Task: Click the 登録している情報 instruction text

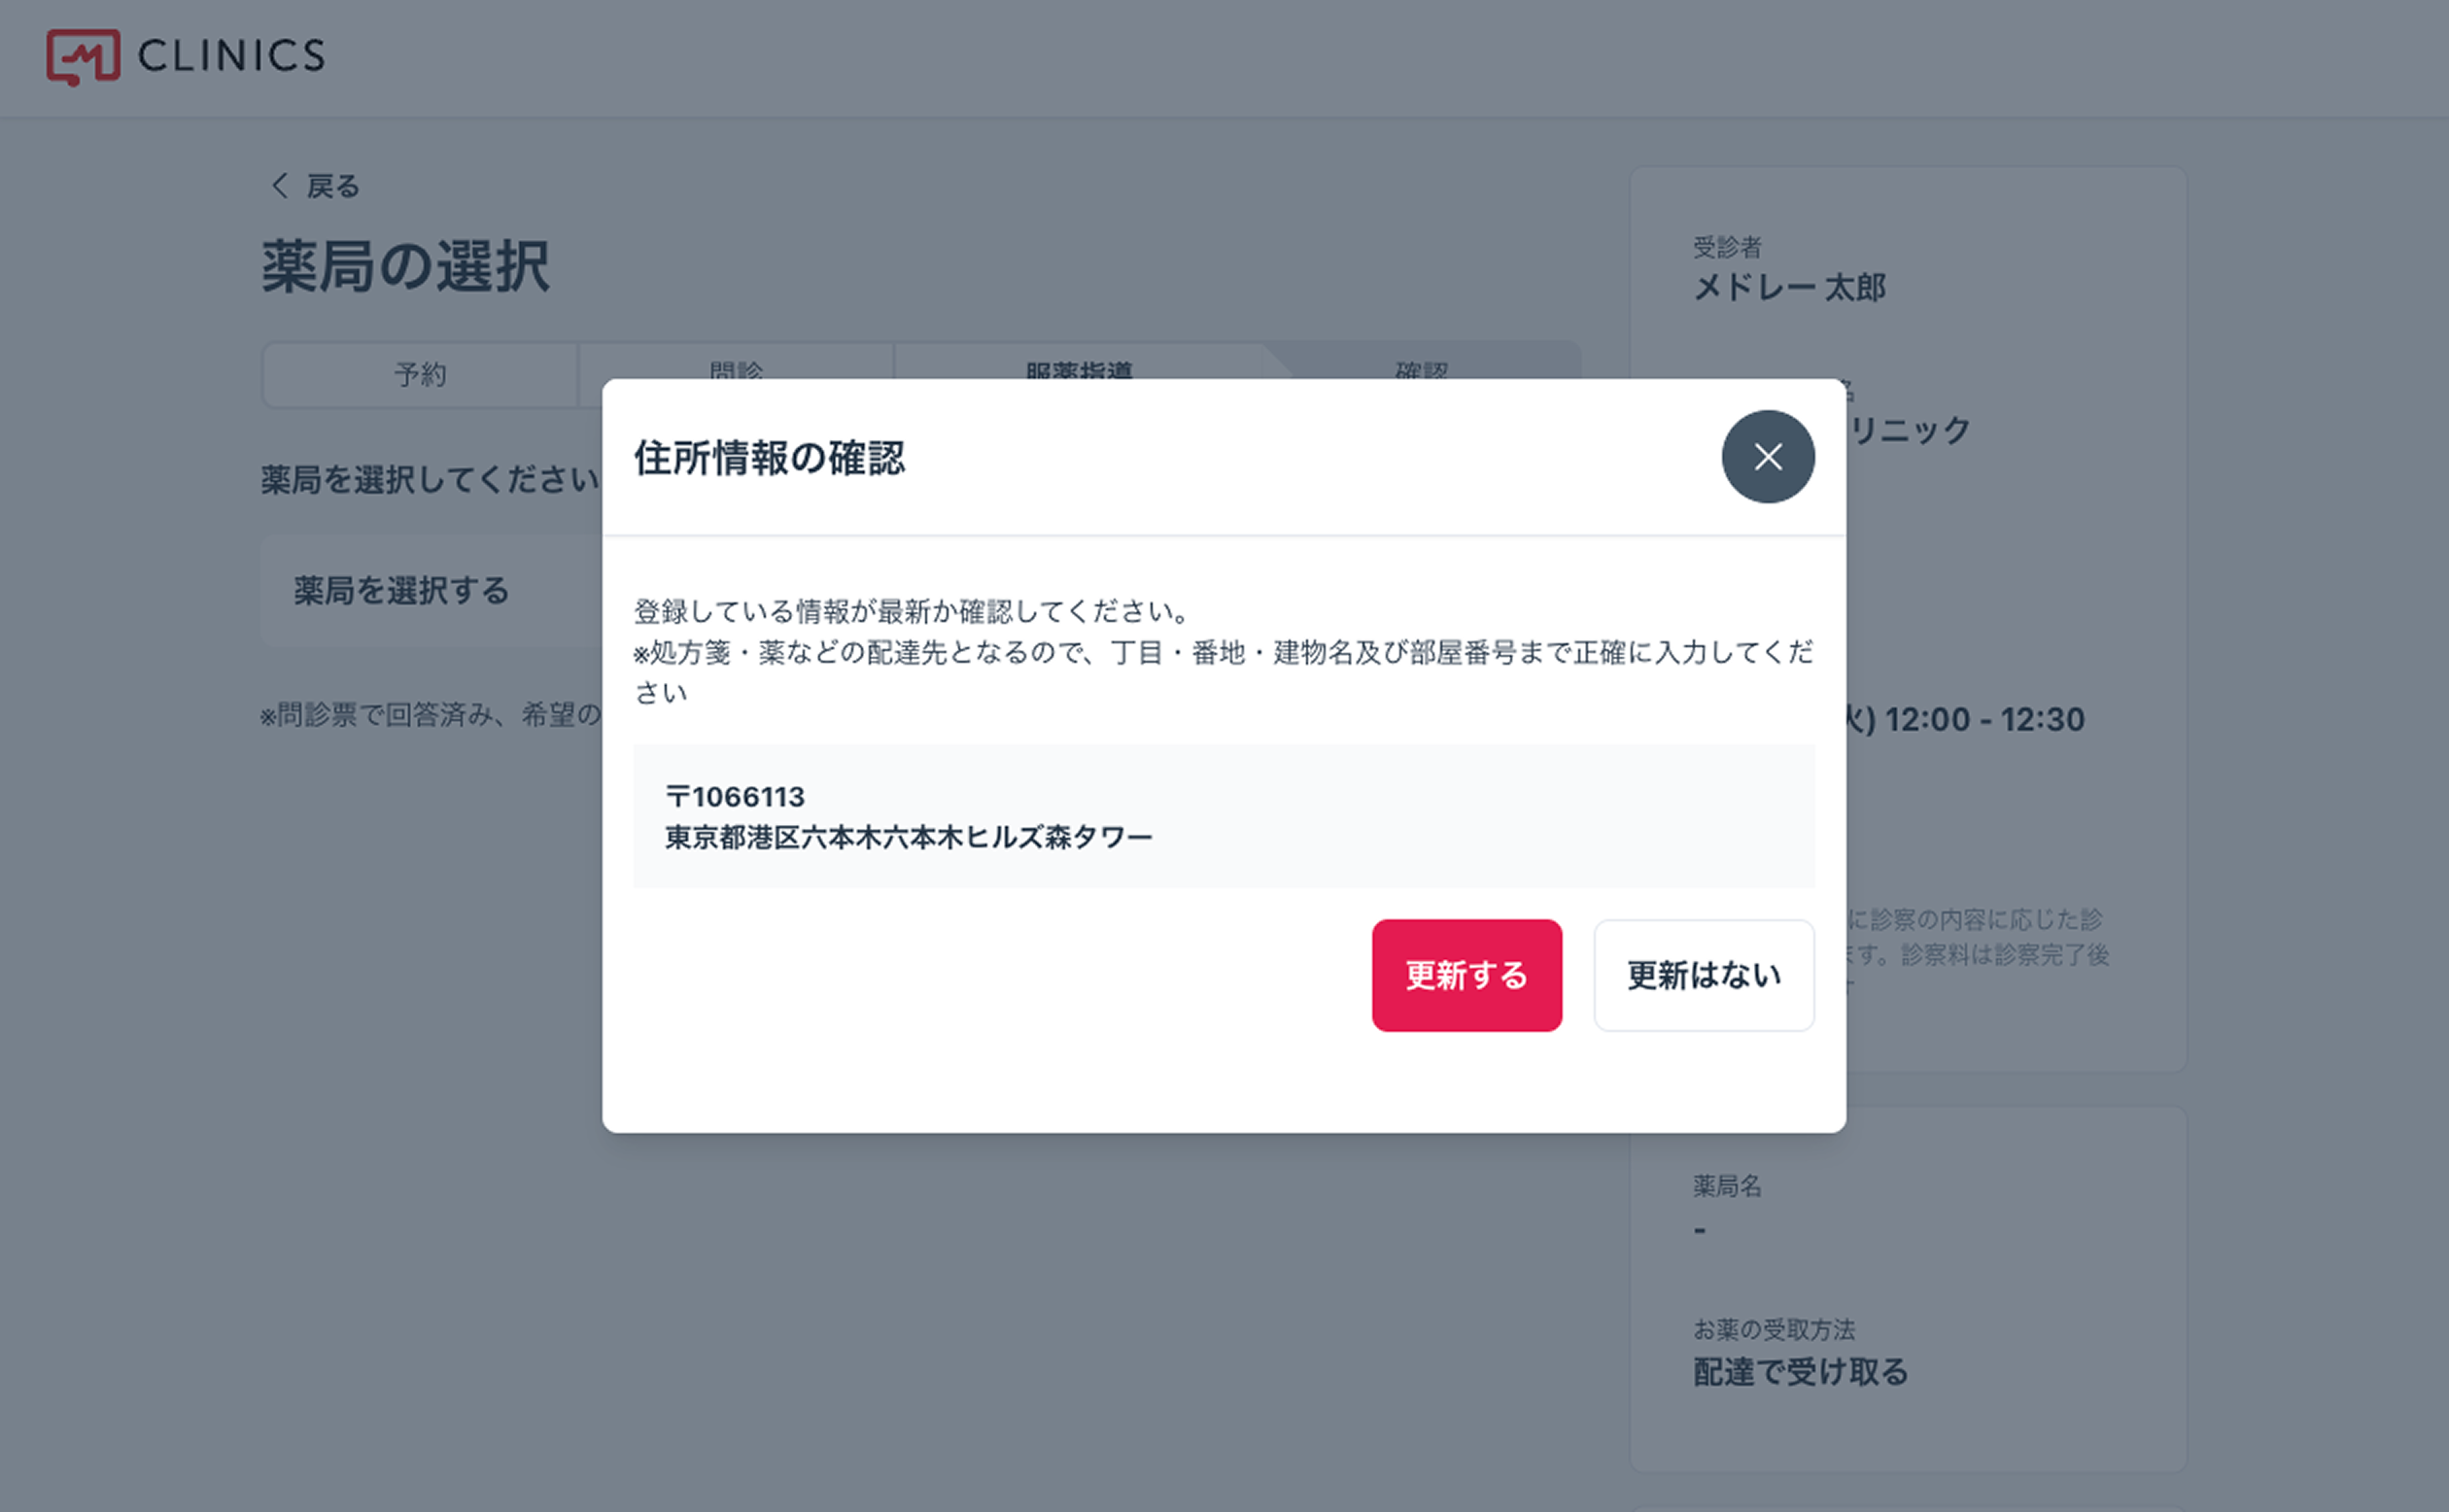Action: coord(910,611)
